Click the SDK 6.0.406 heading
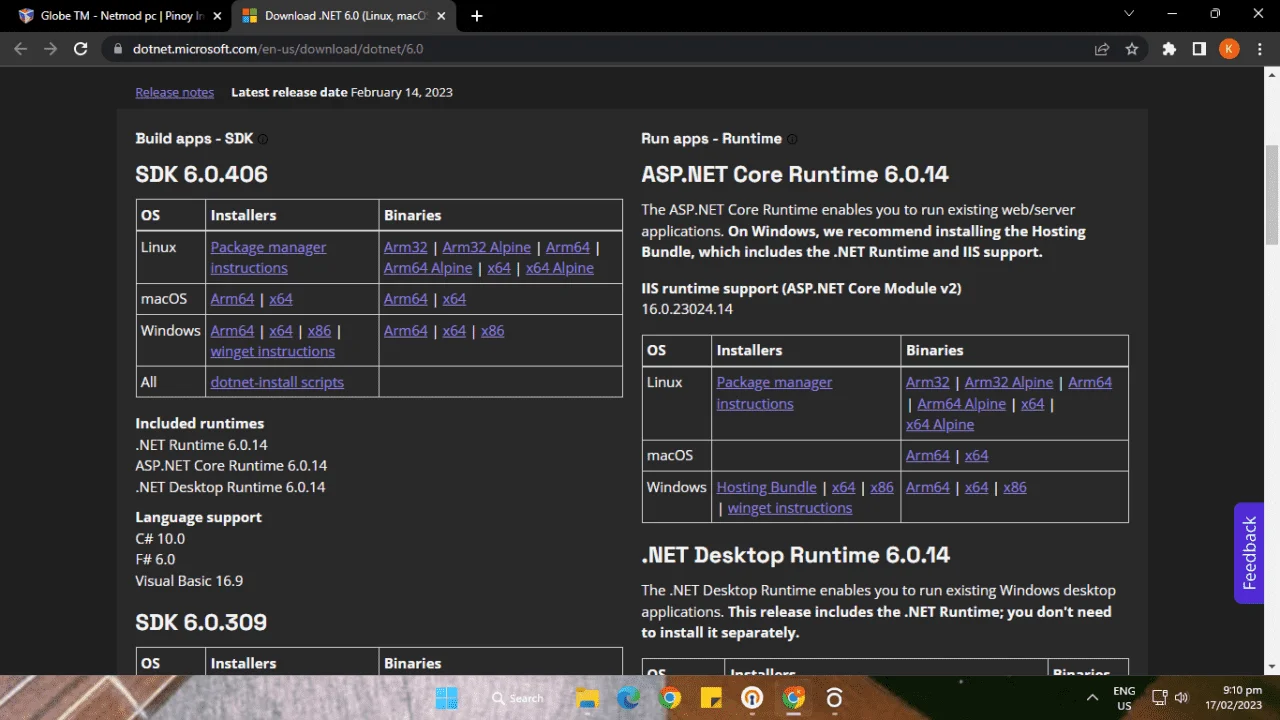Image resolution: width=1280 pixels, height=720 pixels. 202,175
